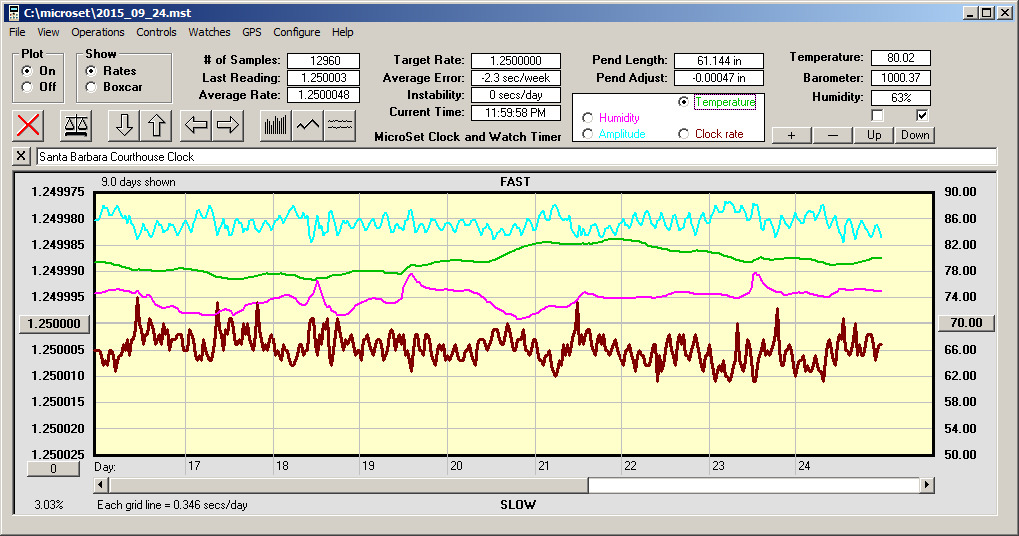The image size is (1019, 536).
Task: Select the Boxcar show option
Action: click(x=91, y=87)
